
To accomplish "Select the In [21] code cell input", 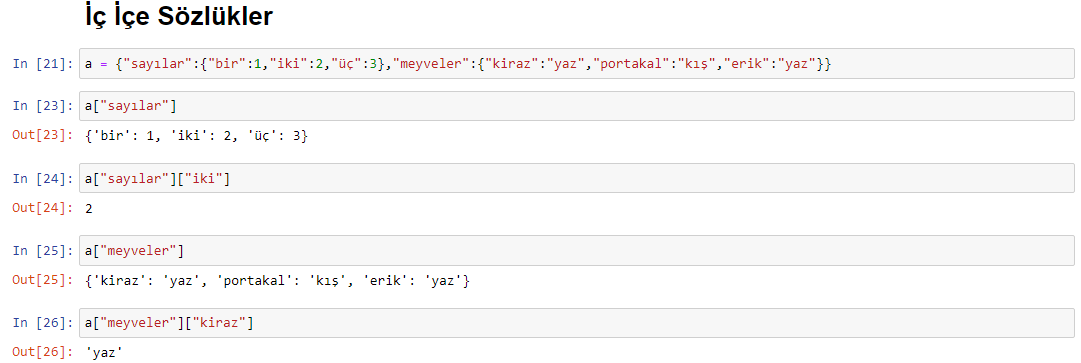I will [577, 63].
